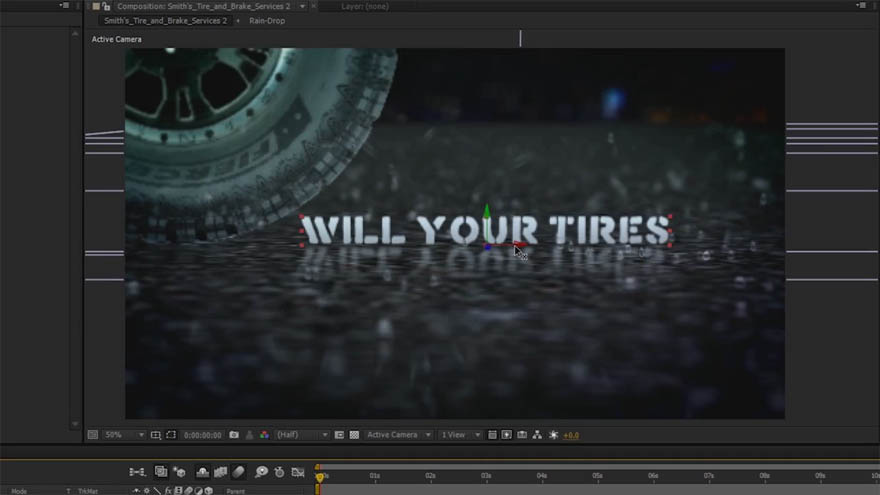Open the 1 View layout dropdown

(460, 435)
